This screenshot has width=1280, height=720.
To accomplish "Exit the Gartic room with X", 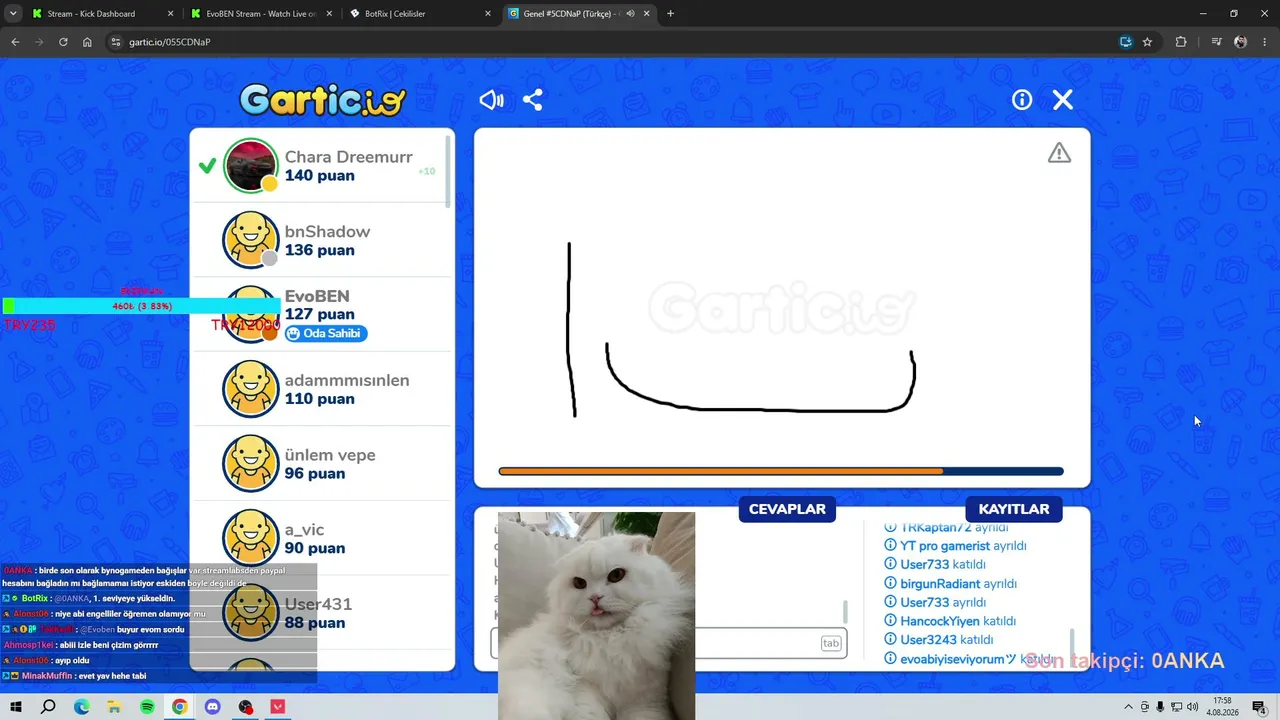I will click(1063, 100).
